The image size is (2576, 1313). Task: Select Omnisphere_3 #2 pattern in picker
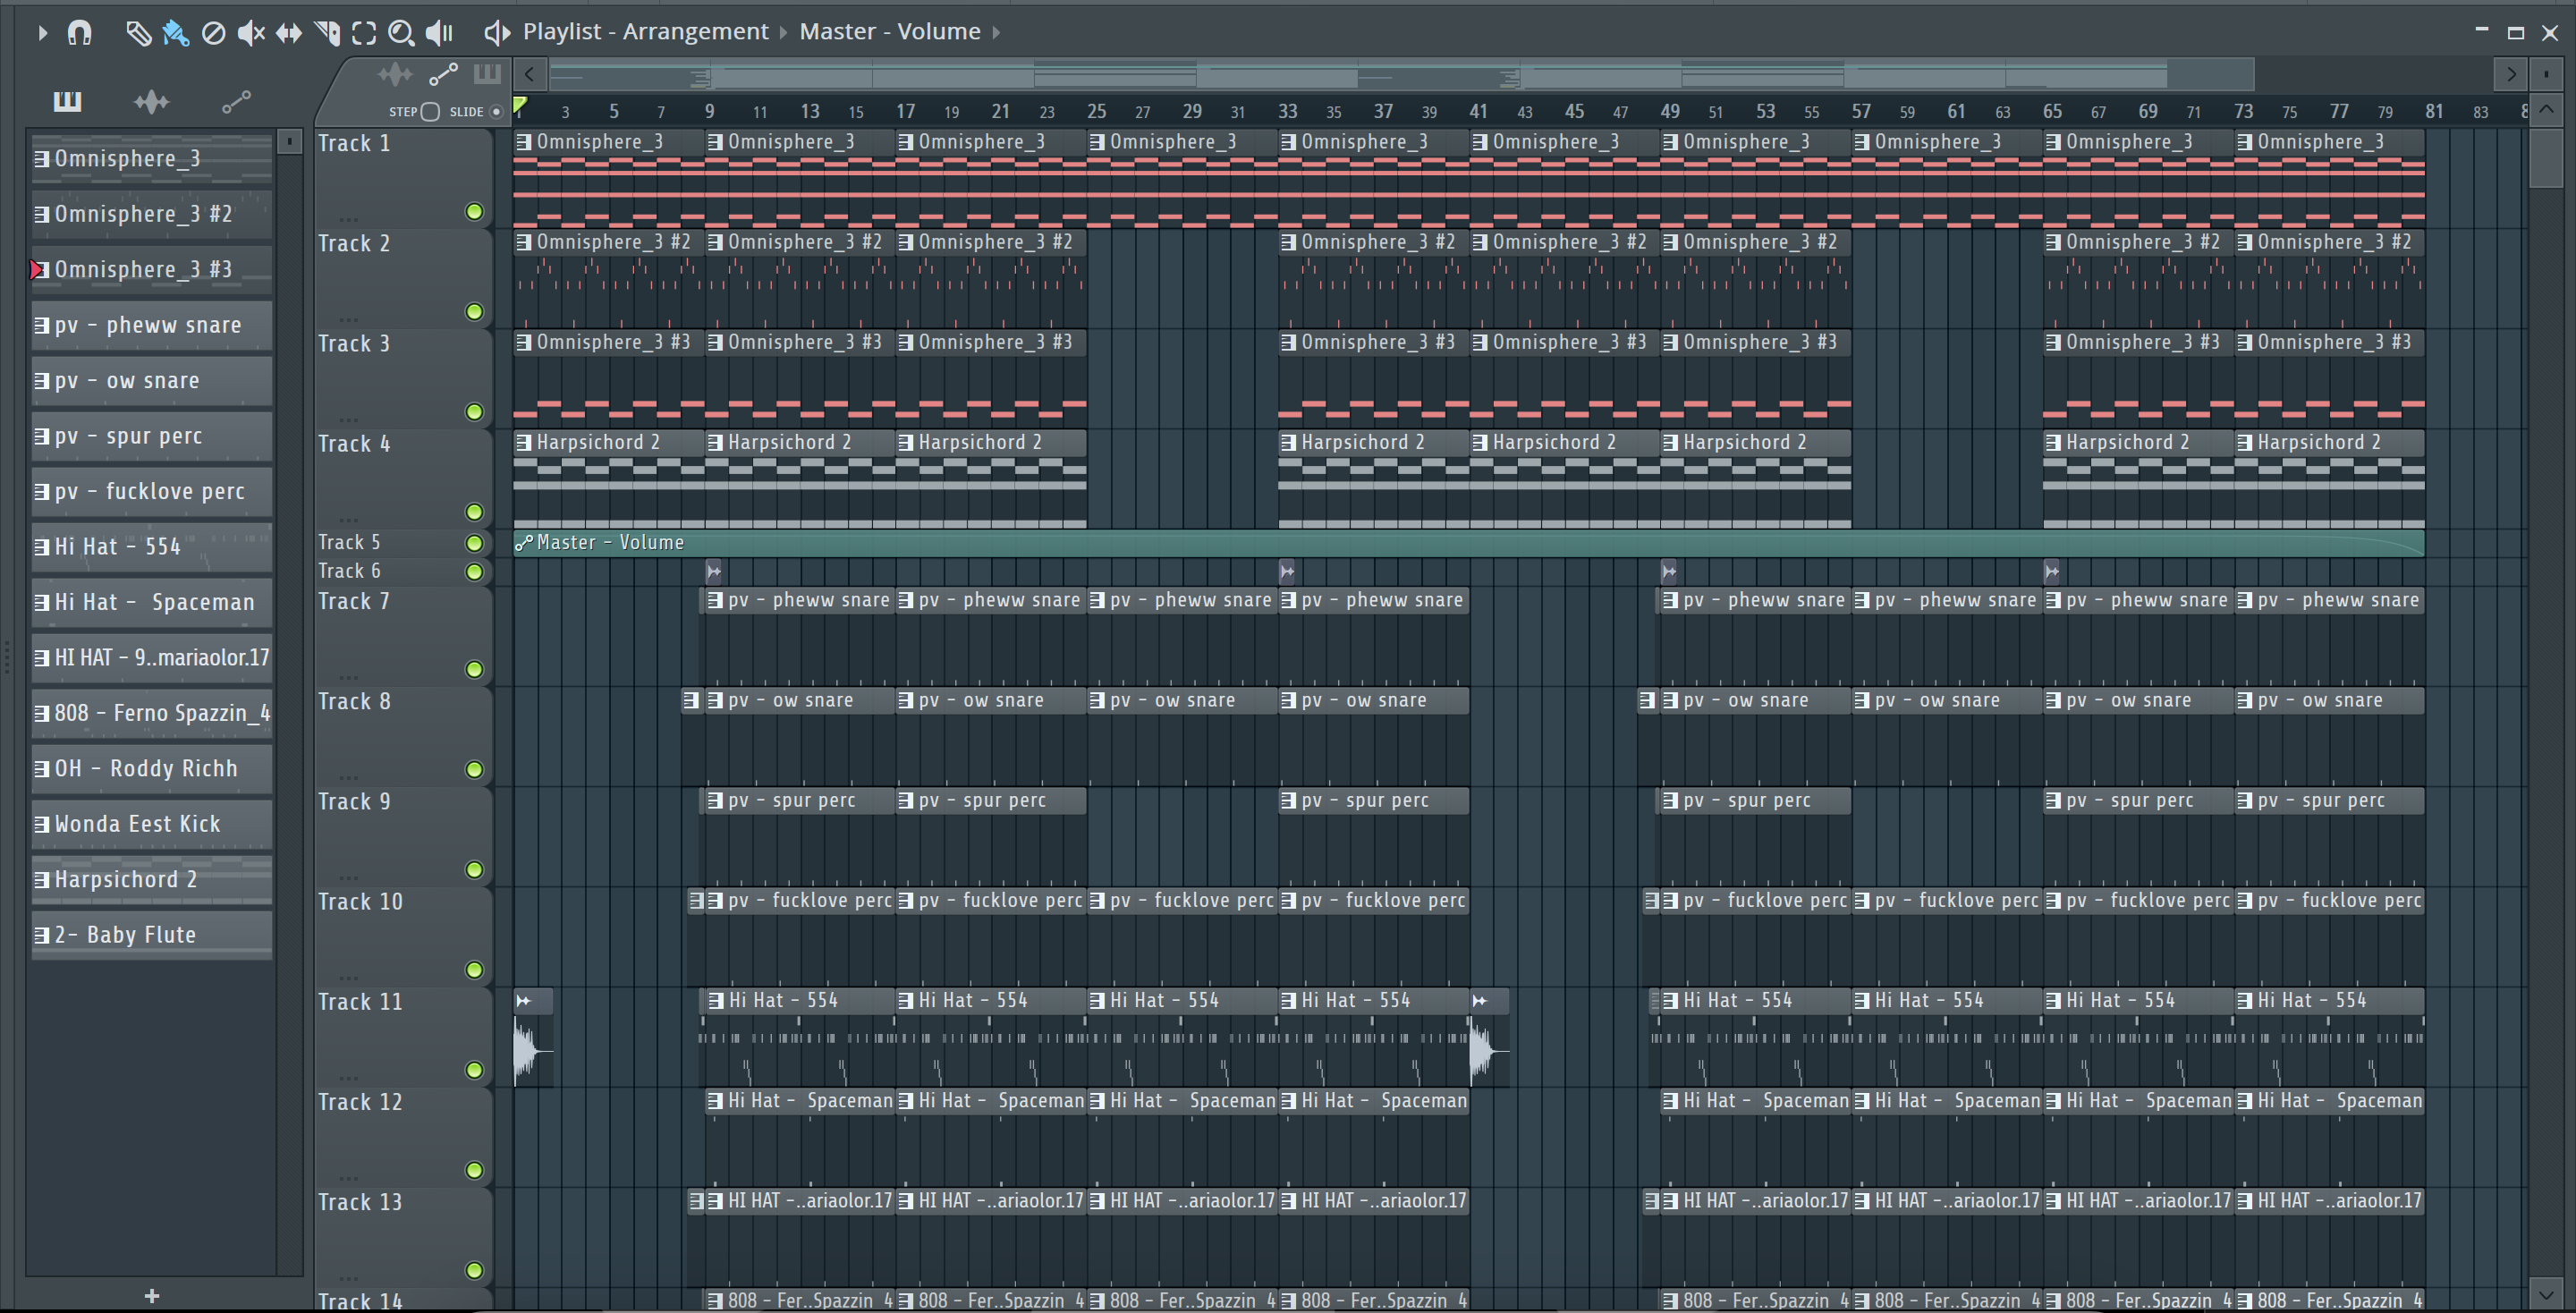[x=152, y=214]
